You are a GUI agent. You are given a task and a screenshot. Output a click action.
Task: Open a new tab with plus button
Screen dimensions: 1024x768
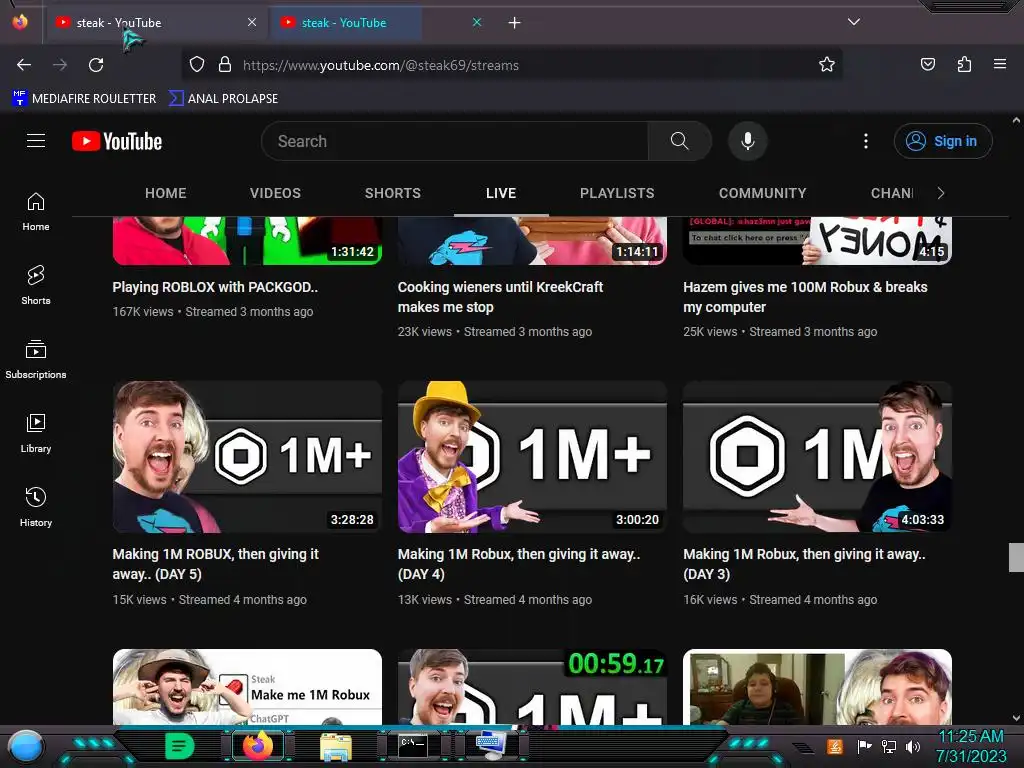point(515,23)
